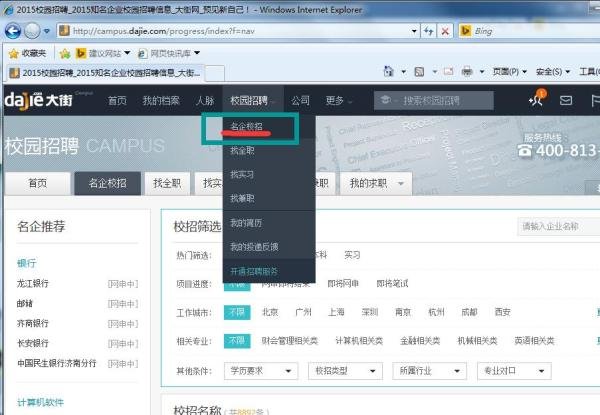
Task: Click 开通招聘服务 in the menu
Action: coord(255,271)
